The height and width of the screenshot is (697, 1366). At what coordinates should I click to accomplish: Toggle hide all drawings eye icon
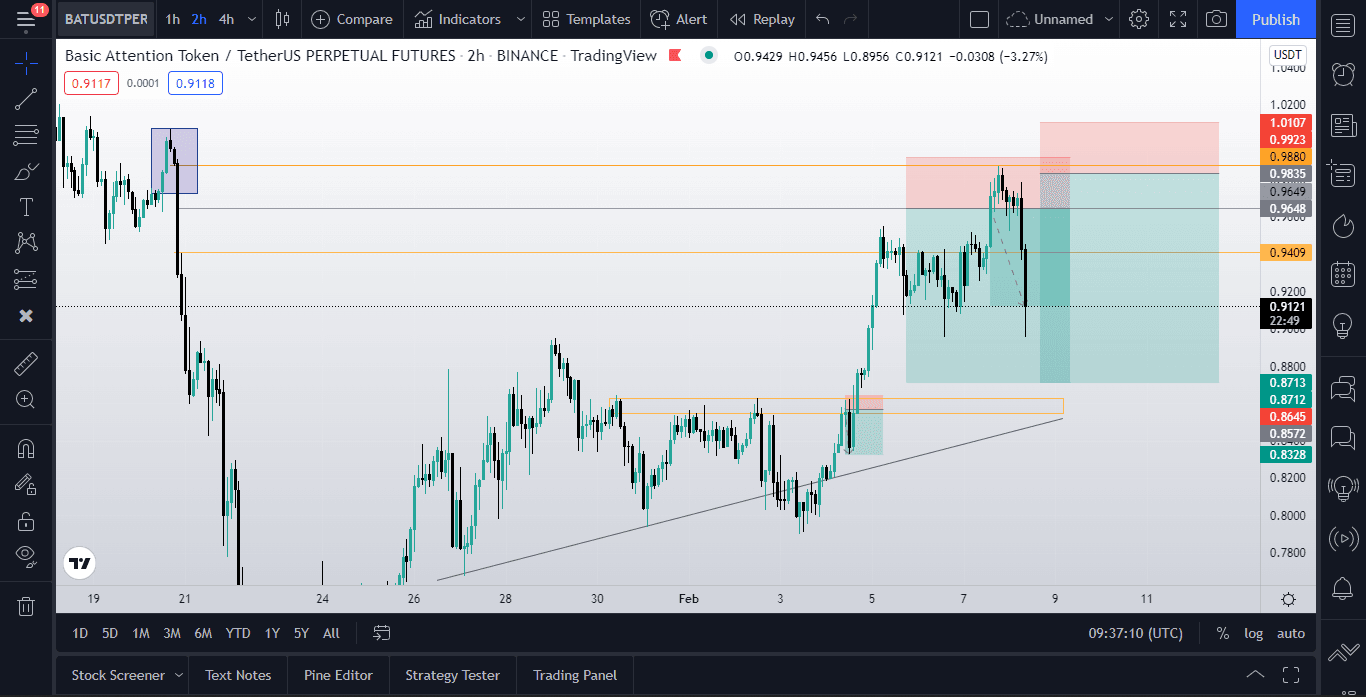(x=26, y=556)
